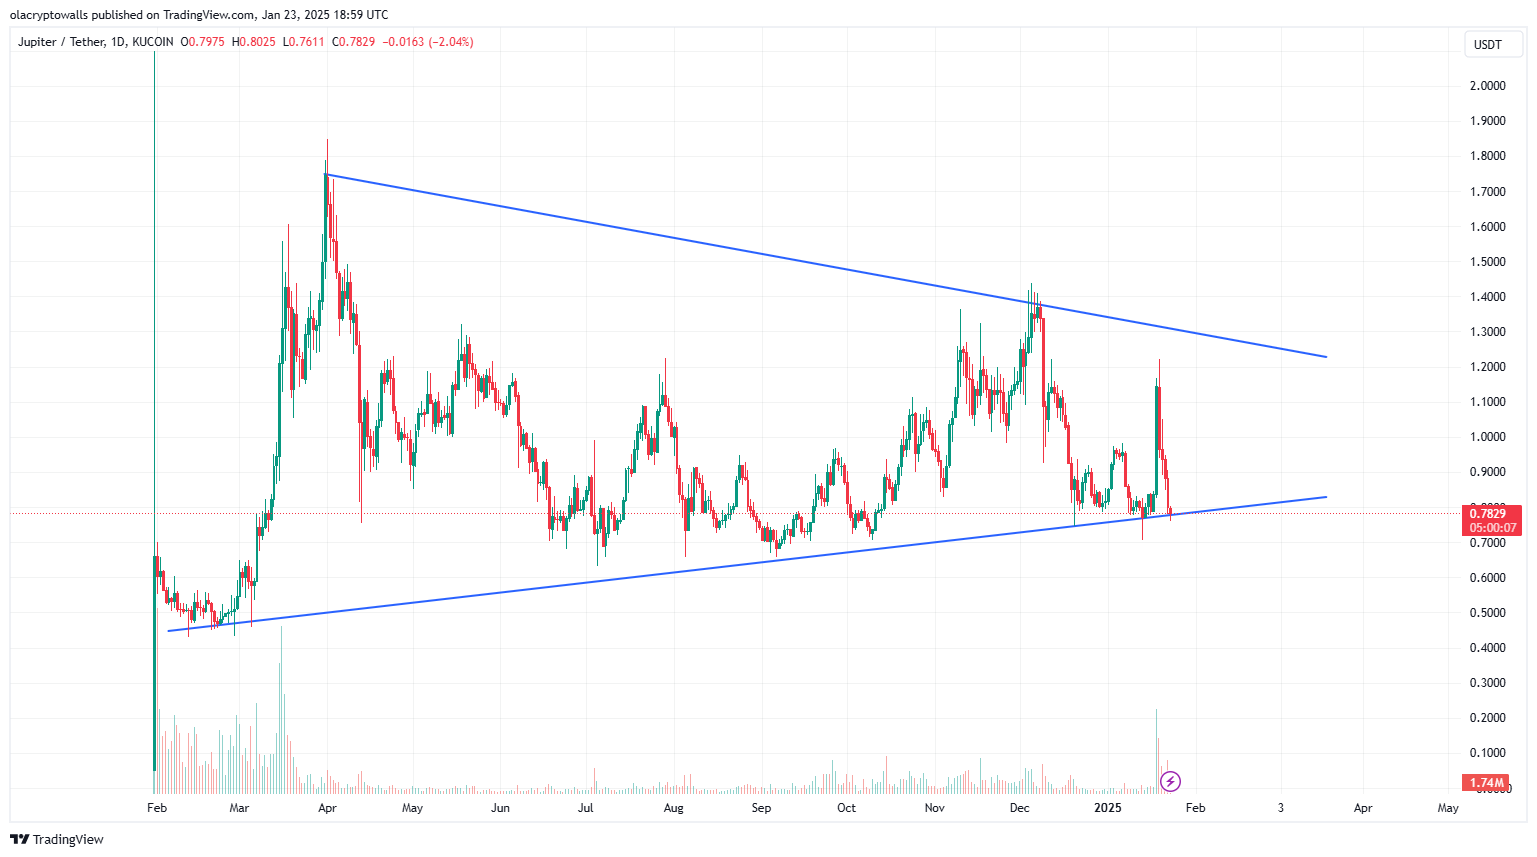1537x857 pixels.
Task: Click the Jupiter / Tether symbol title
Action: pos(61,42)
